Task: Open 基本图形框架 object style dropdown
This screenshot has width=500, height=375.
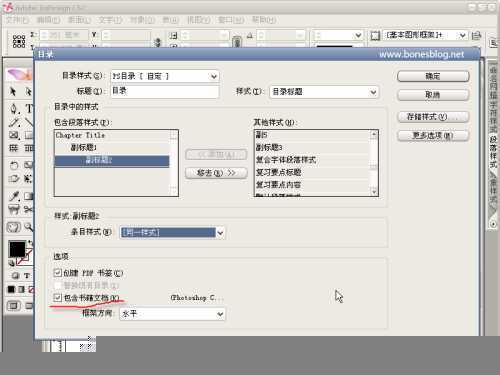Action: pyautogui.click(x=425, y=35)
